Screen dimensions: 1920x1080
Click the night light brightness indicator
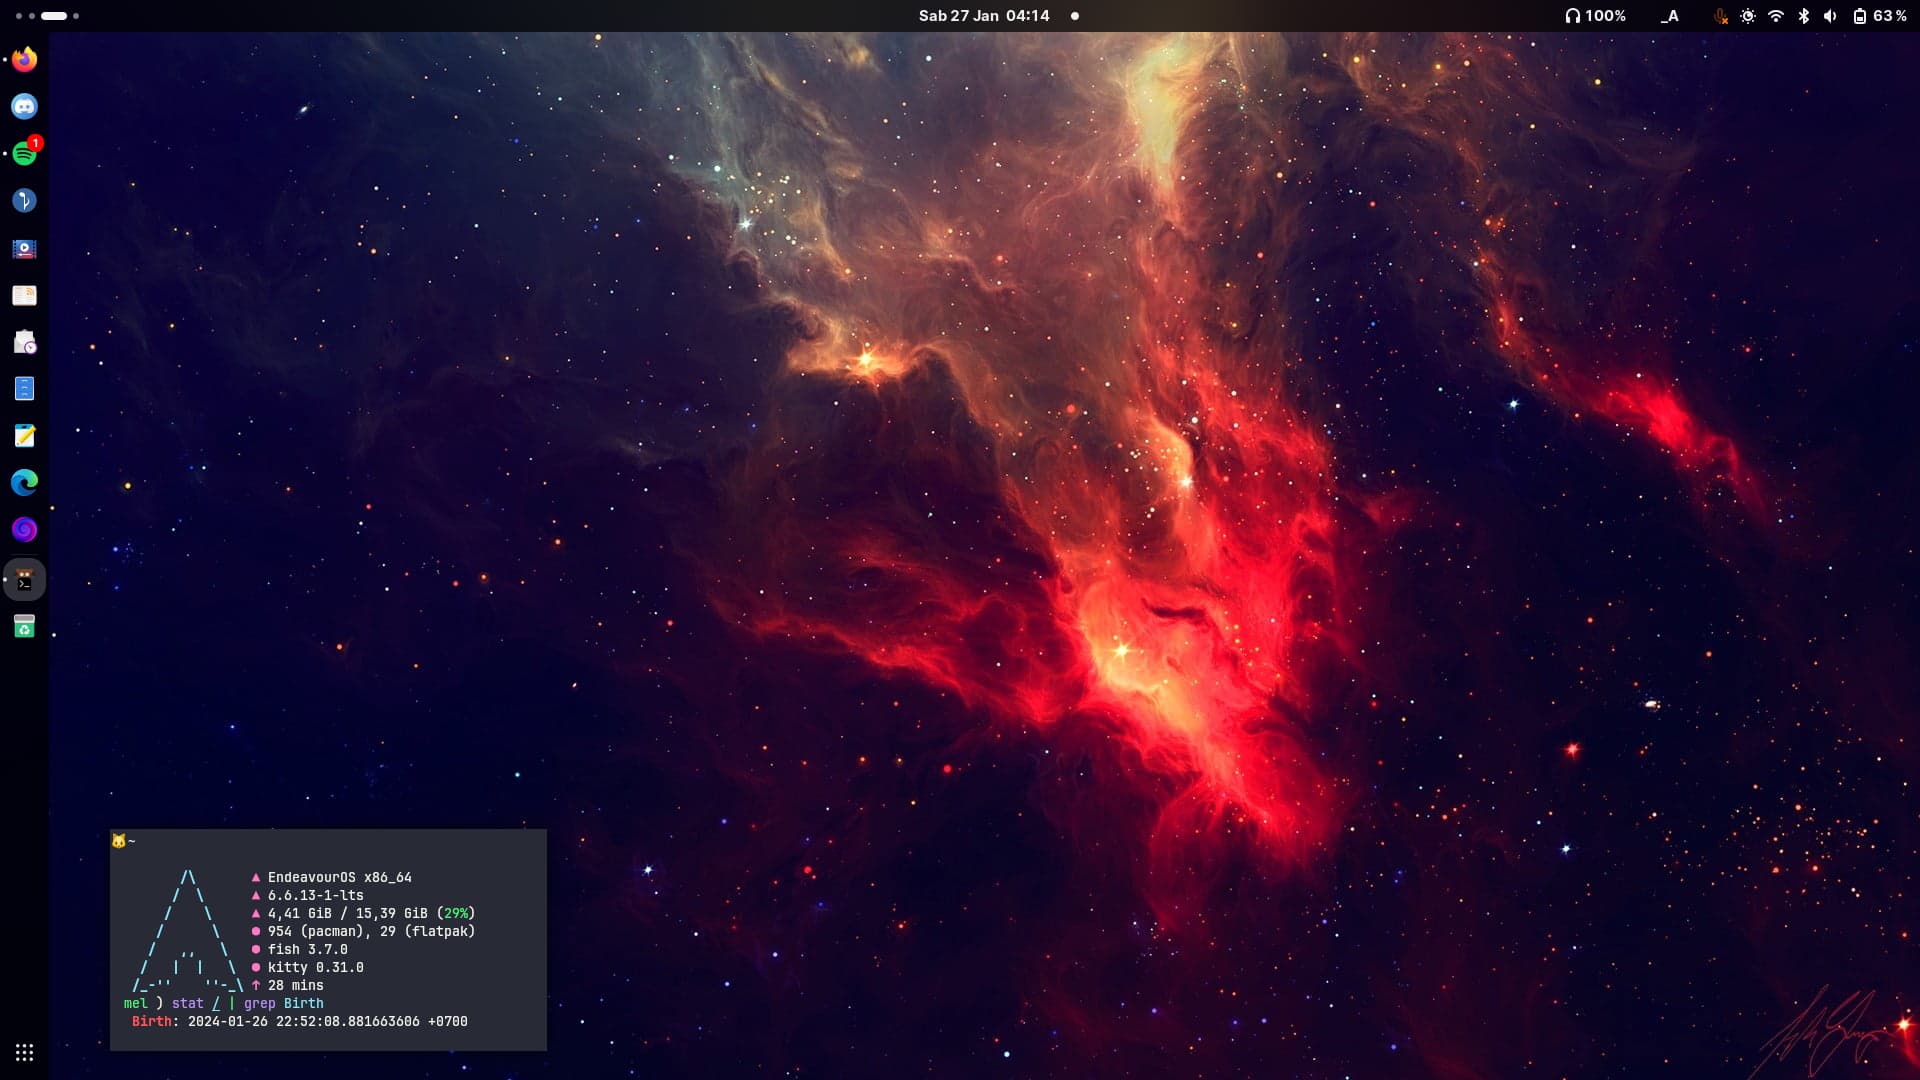[x=1747, y=16]
